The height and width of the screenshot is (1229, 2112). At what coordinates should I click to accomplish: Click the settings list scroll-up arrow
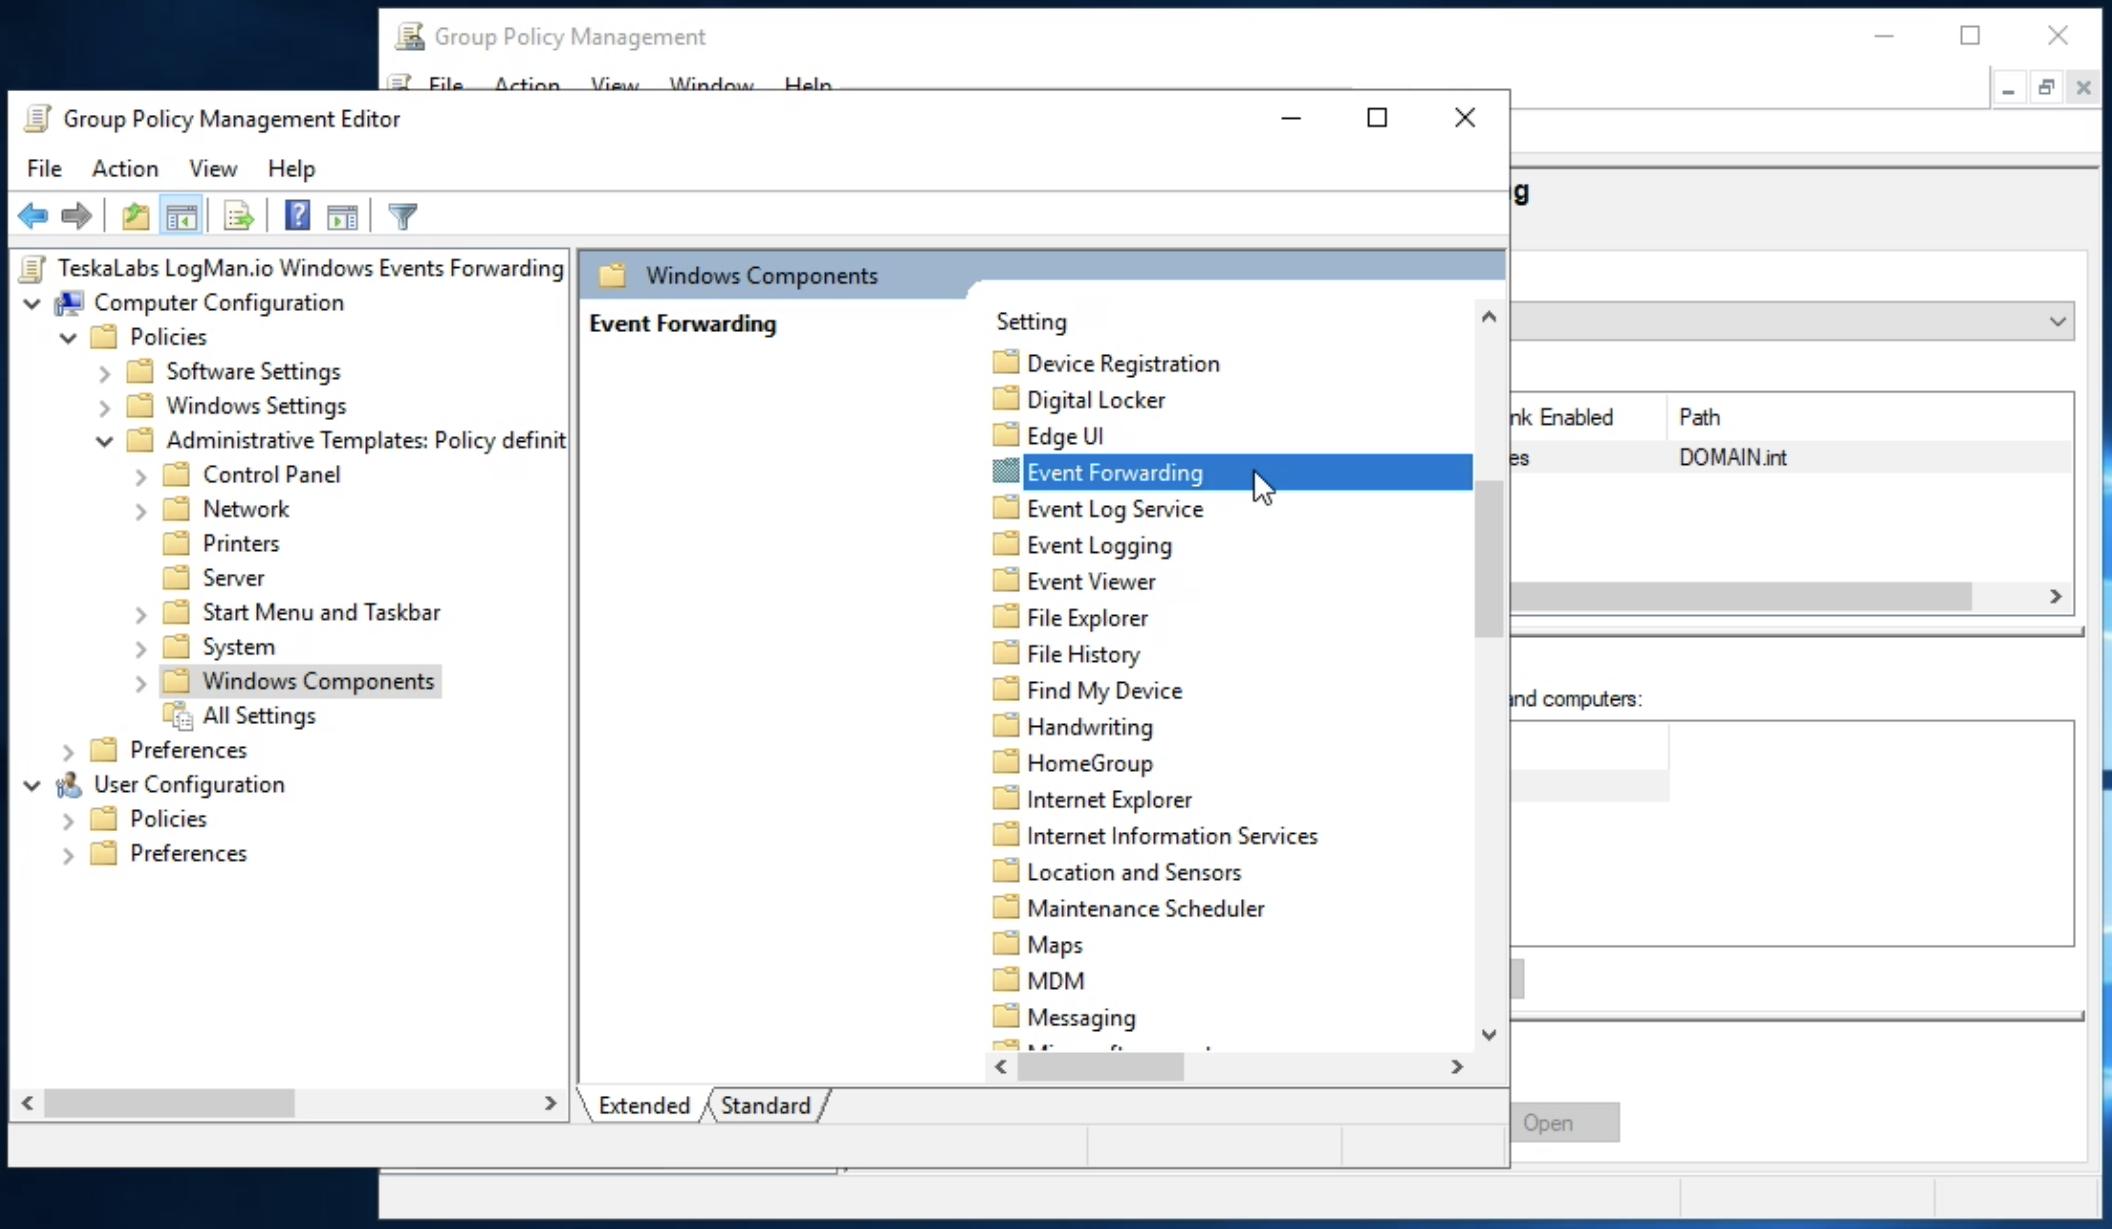click(x=1488, y=317)
